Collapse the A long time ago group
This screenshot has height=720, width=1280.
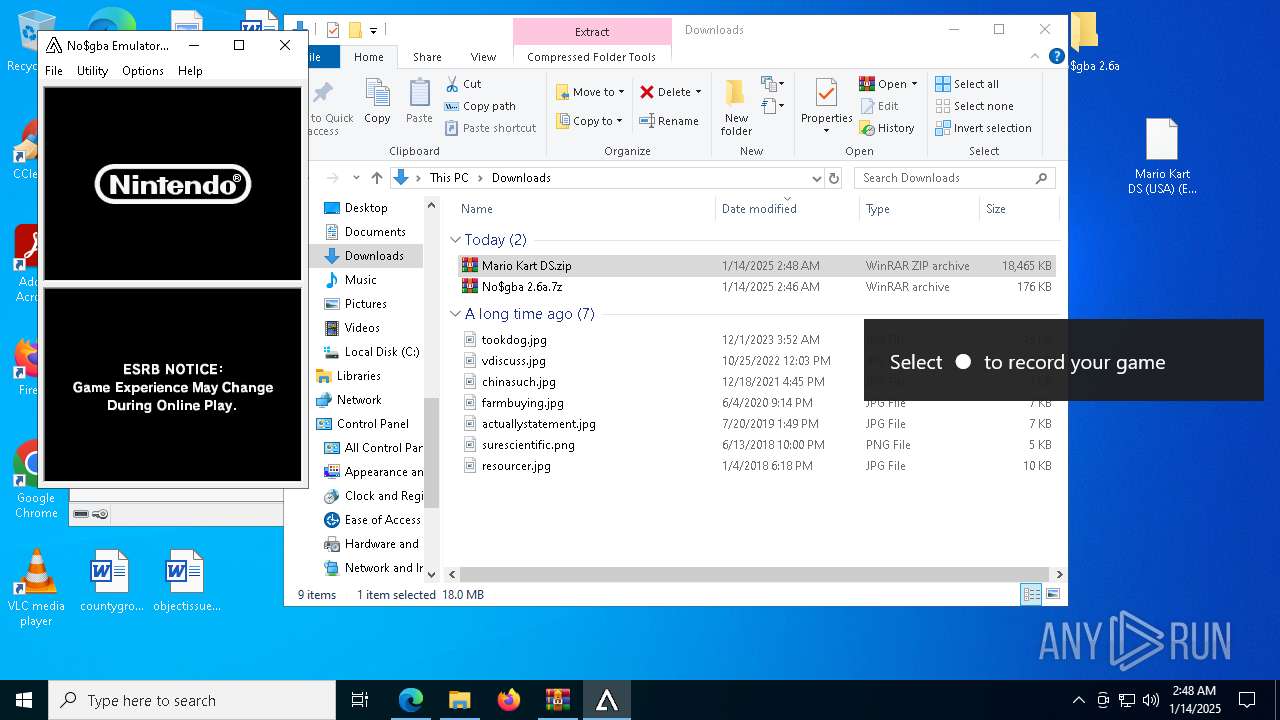455,314
